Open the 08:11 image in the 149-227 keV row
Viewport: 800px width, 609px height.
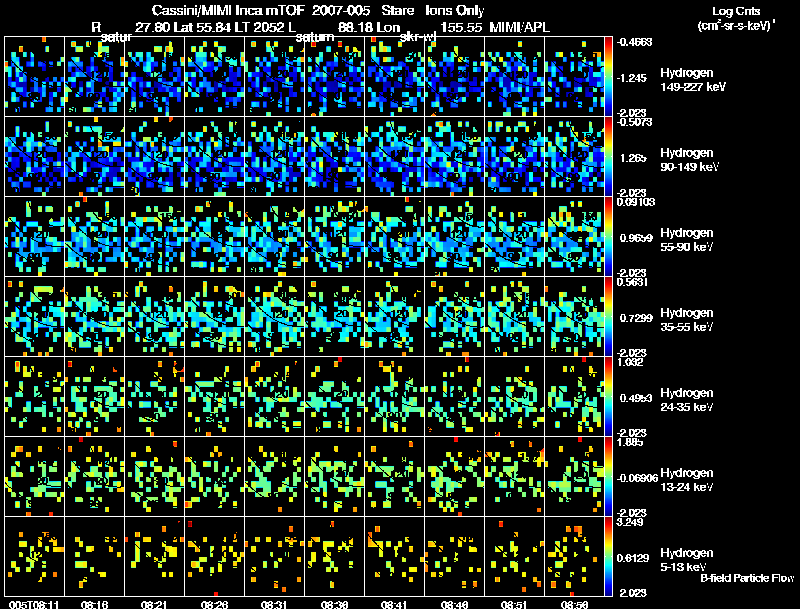[34, 76]
